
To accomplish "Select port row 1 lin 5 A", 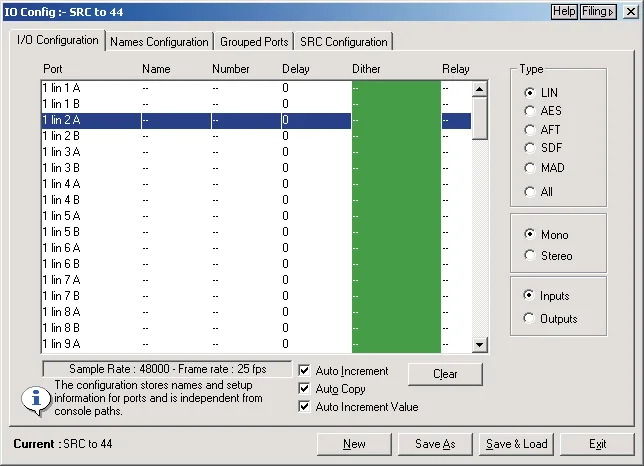I will tap(256, 216).
